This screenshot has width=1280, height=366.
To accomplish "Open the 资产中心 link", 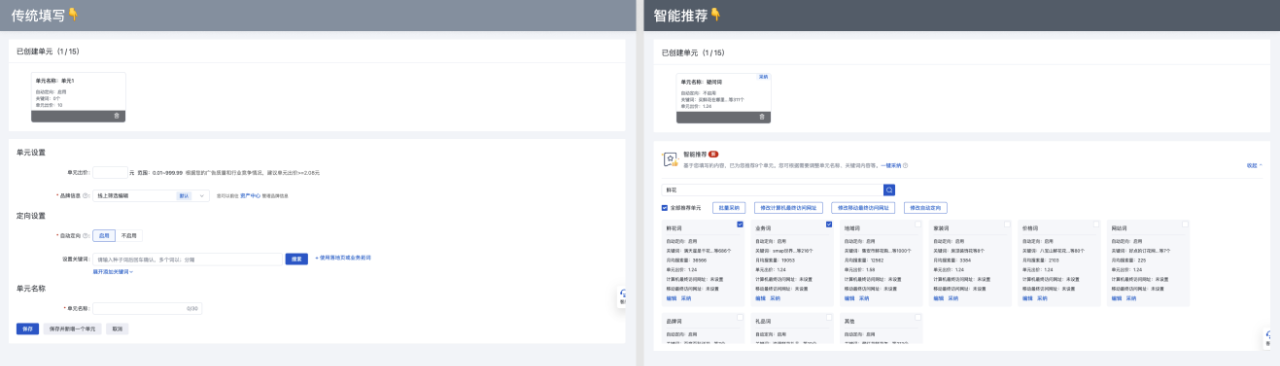I will (250, 196).
